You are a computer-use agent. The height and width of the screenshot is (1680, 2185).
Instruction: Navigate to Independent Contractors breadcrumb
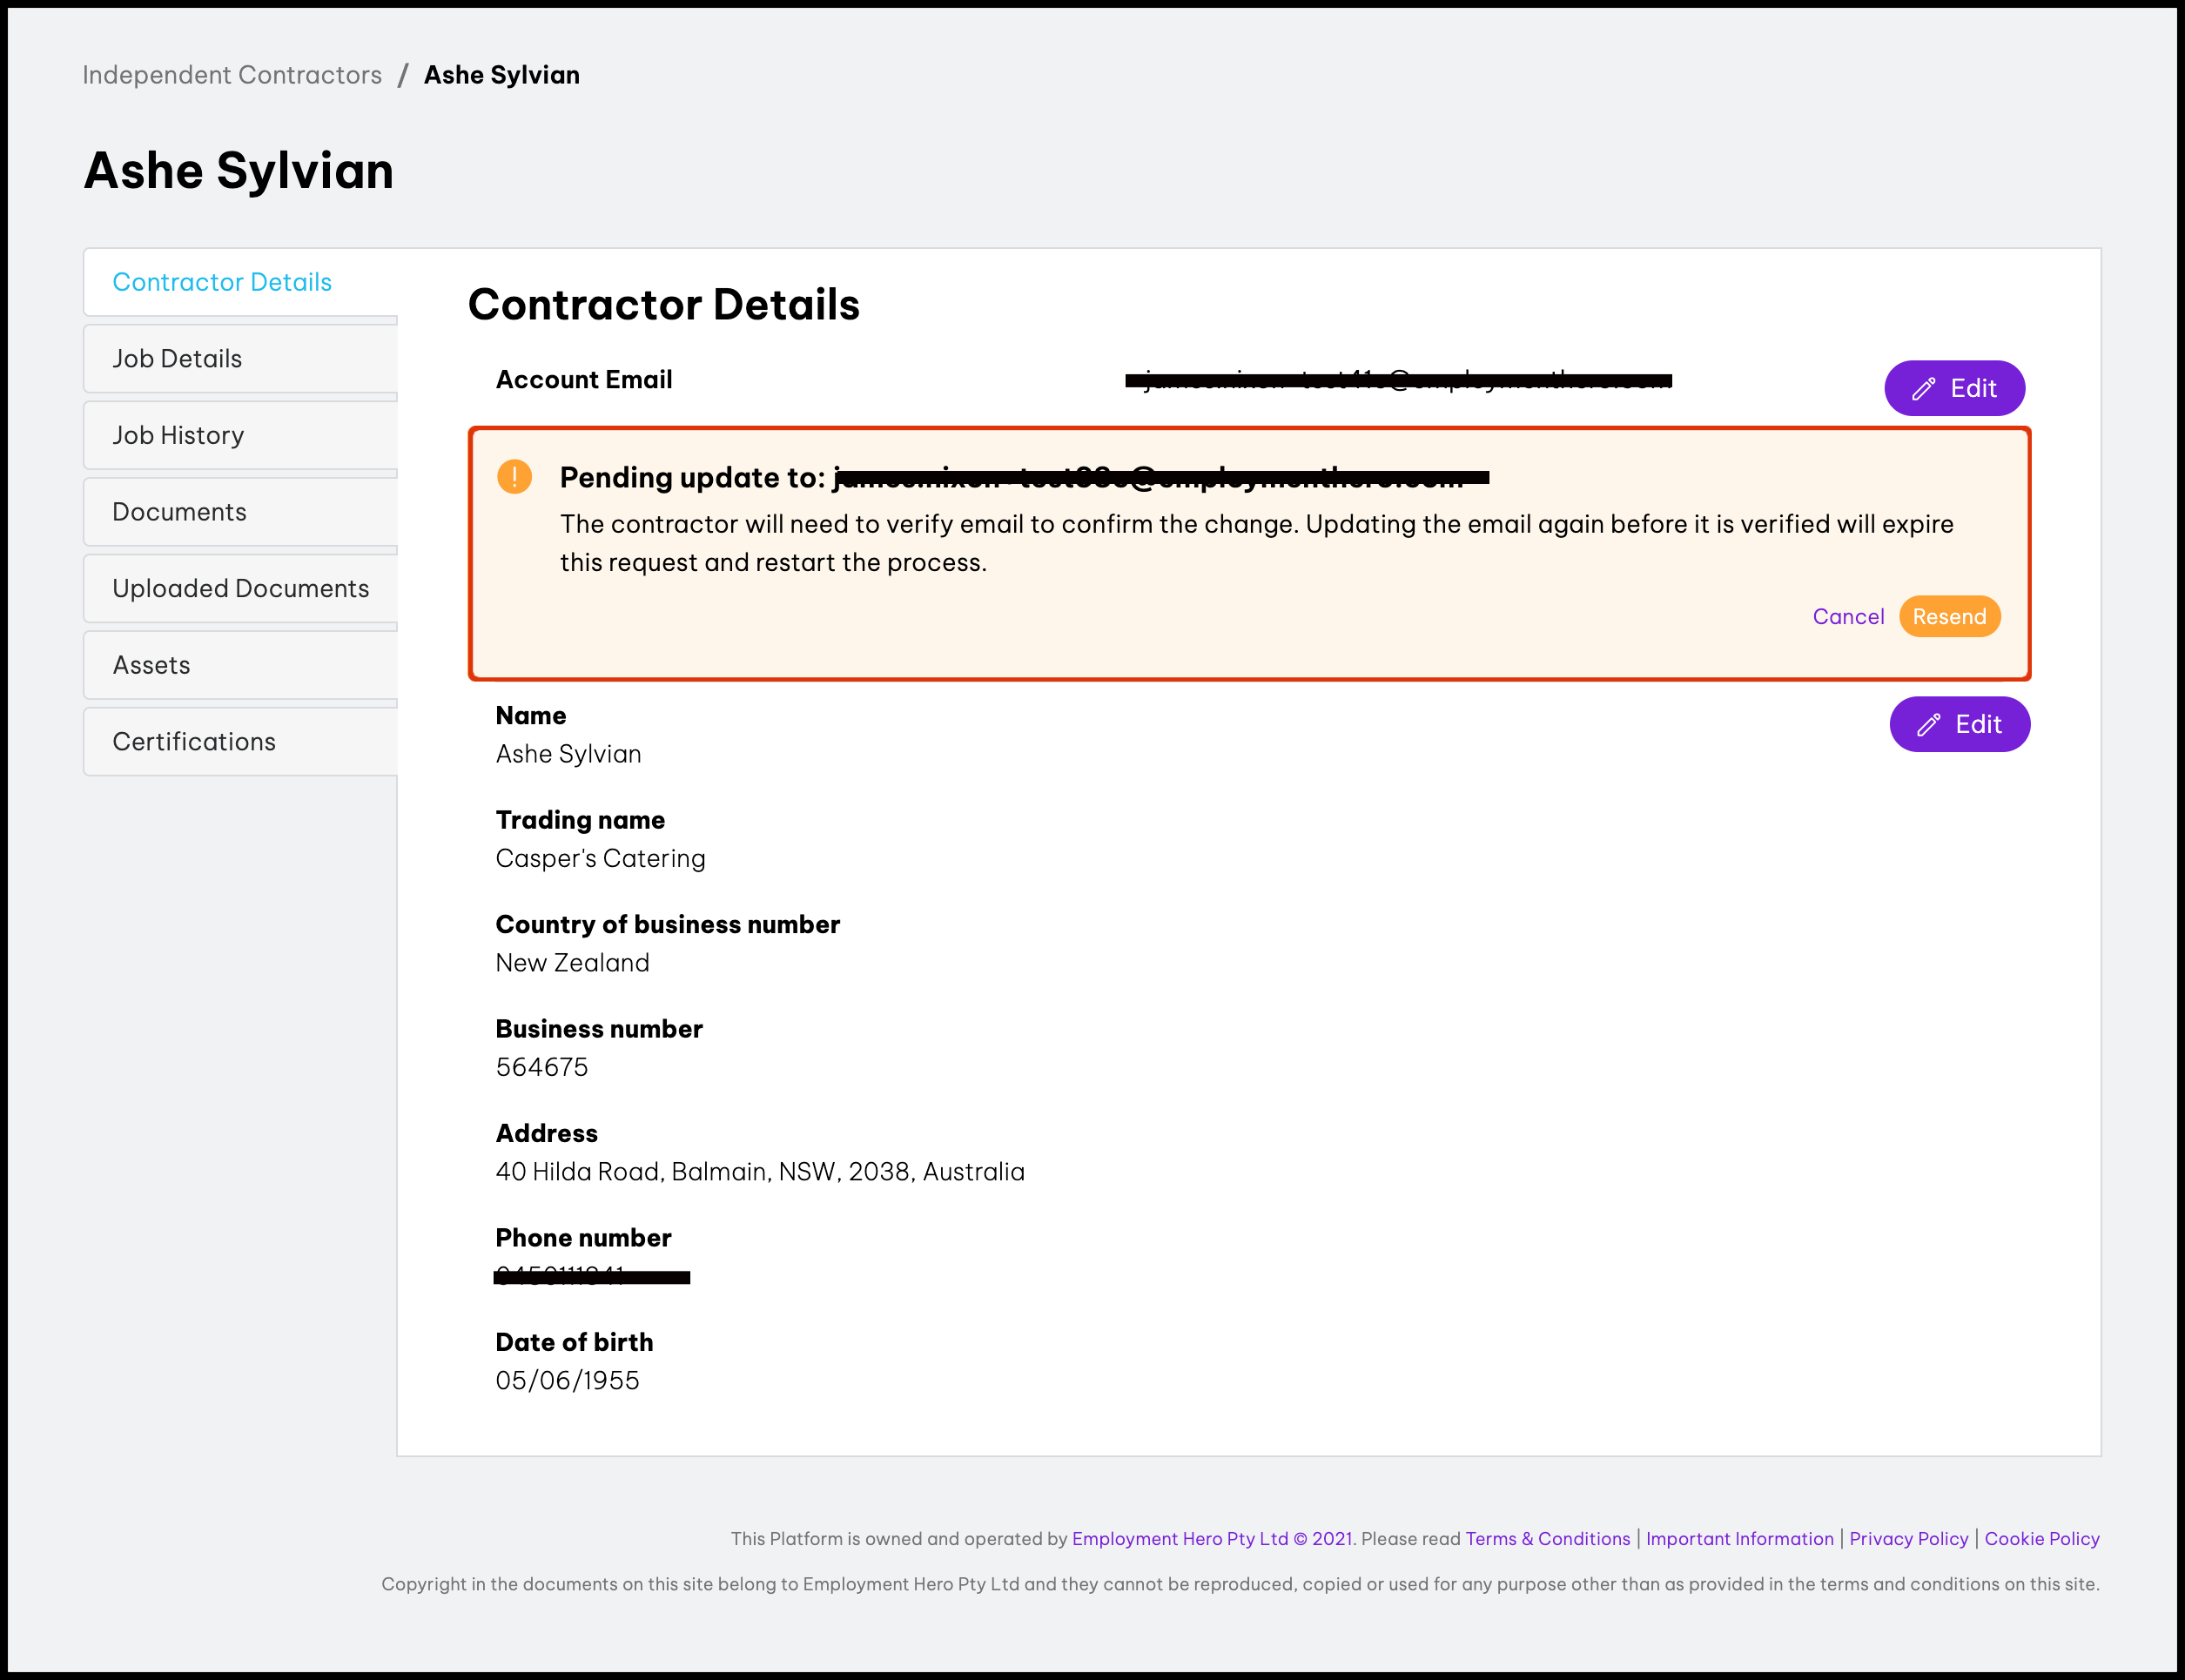(232, 75)
